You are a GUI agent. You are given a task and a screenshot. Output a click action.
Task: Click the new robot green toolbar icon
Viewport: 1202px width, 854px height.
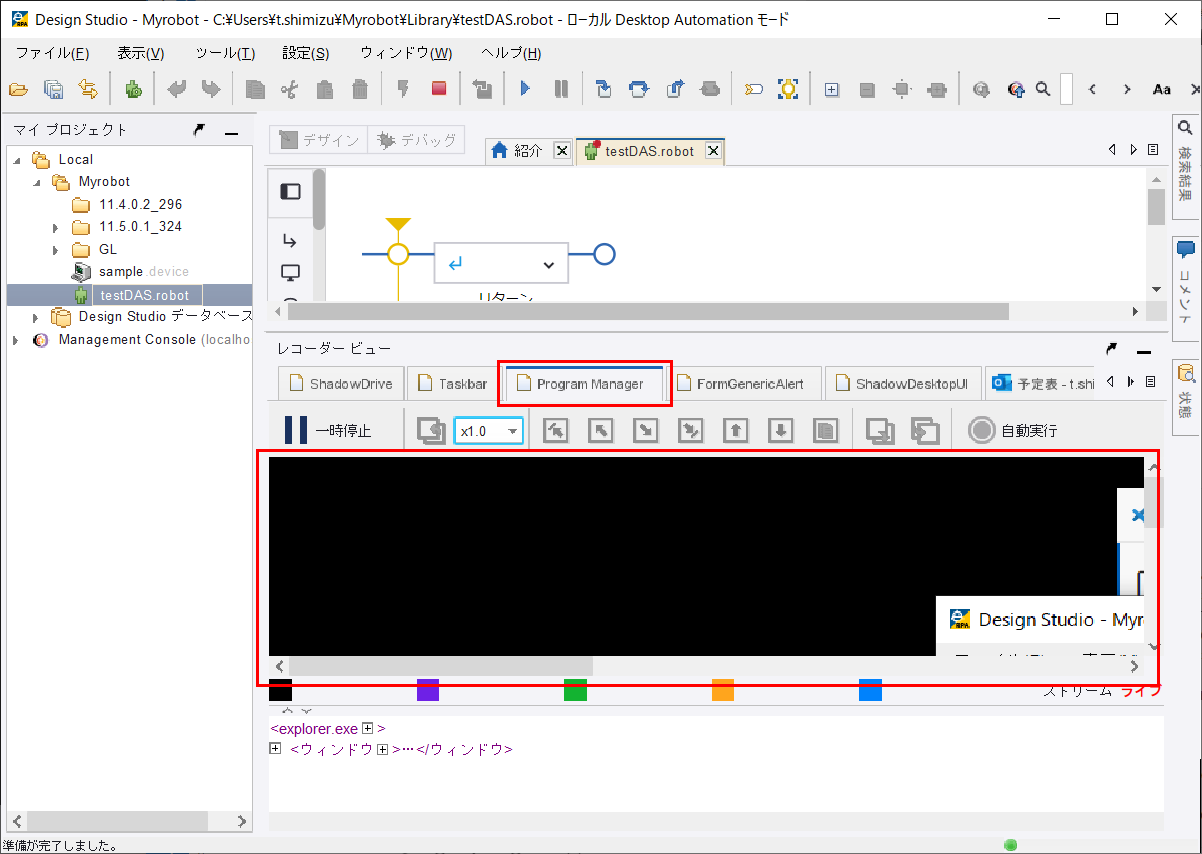pos(133,89)
